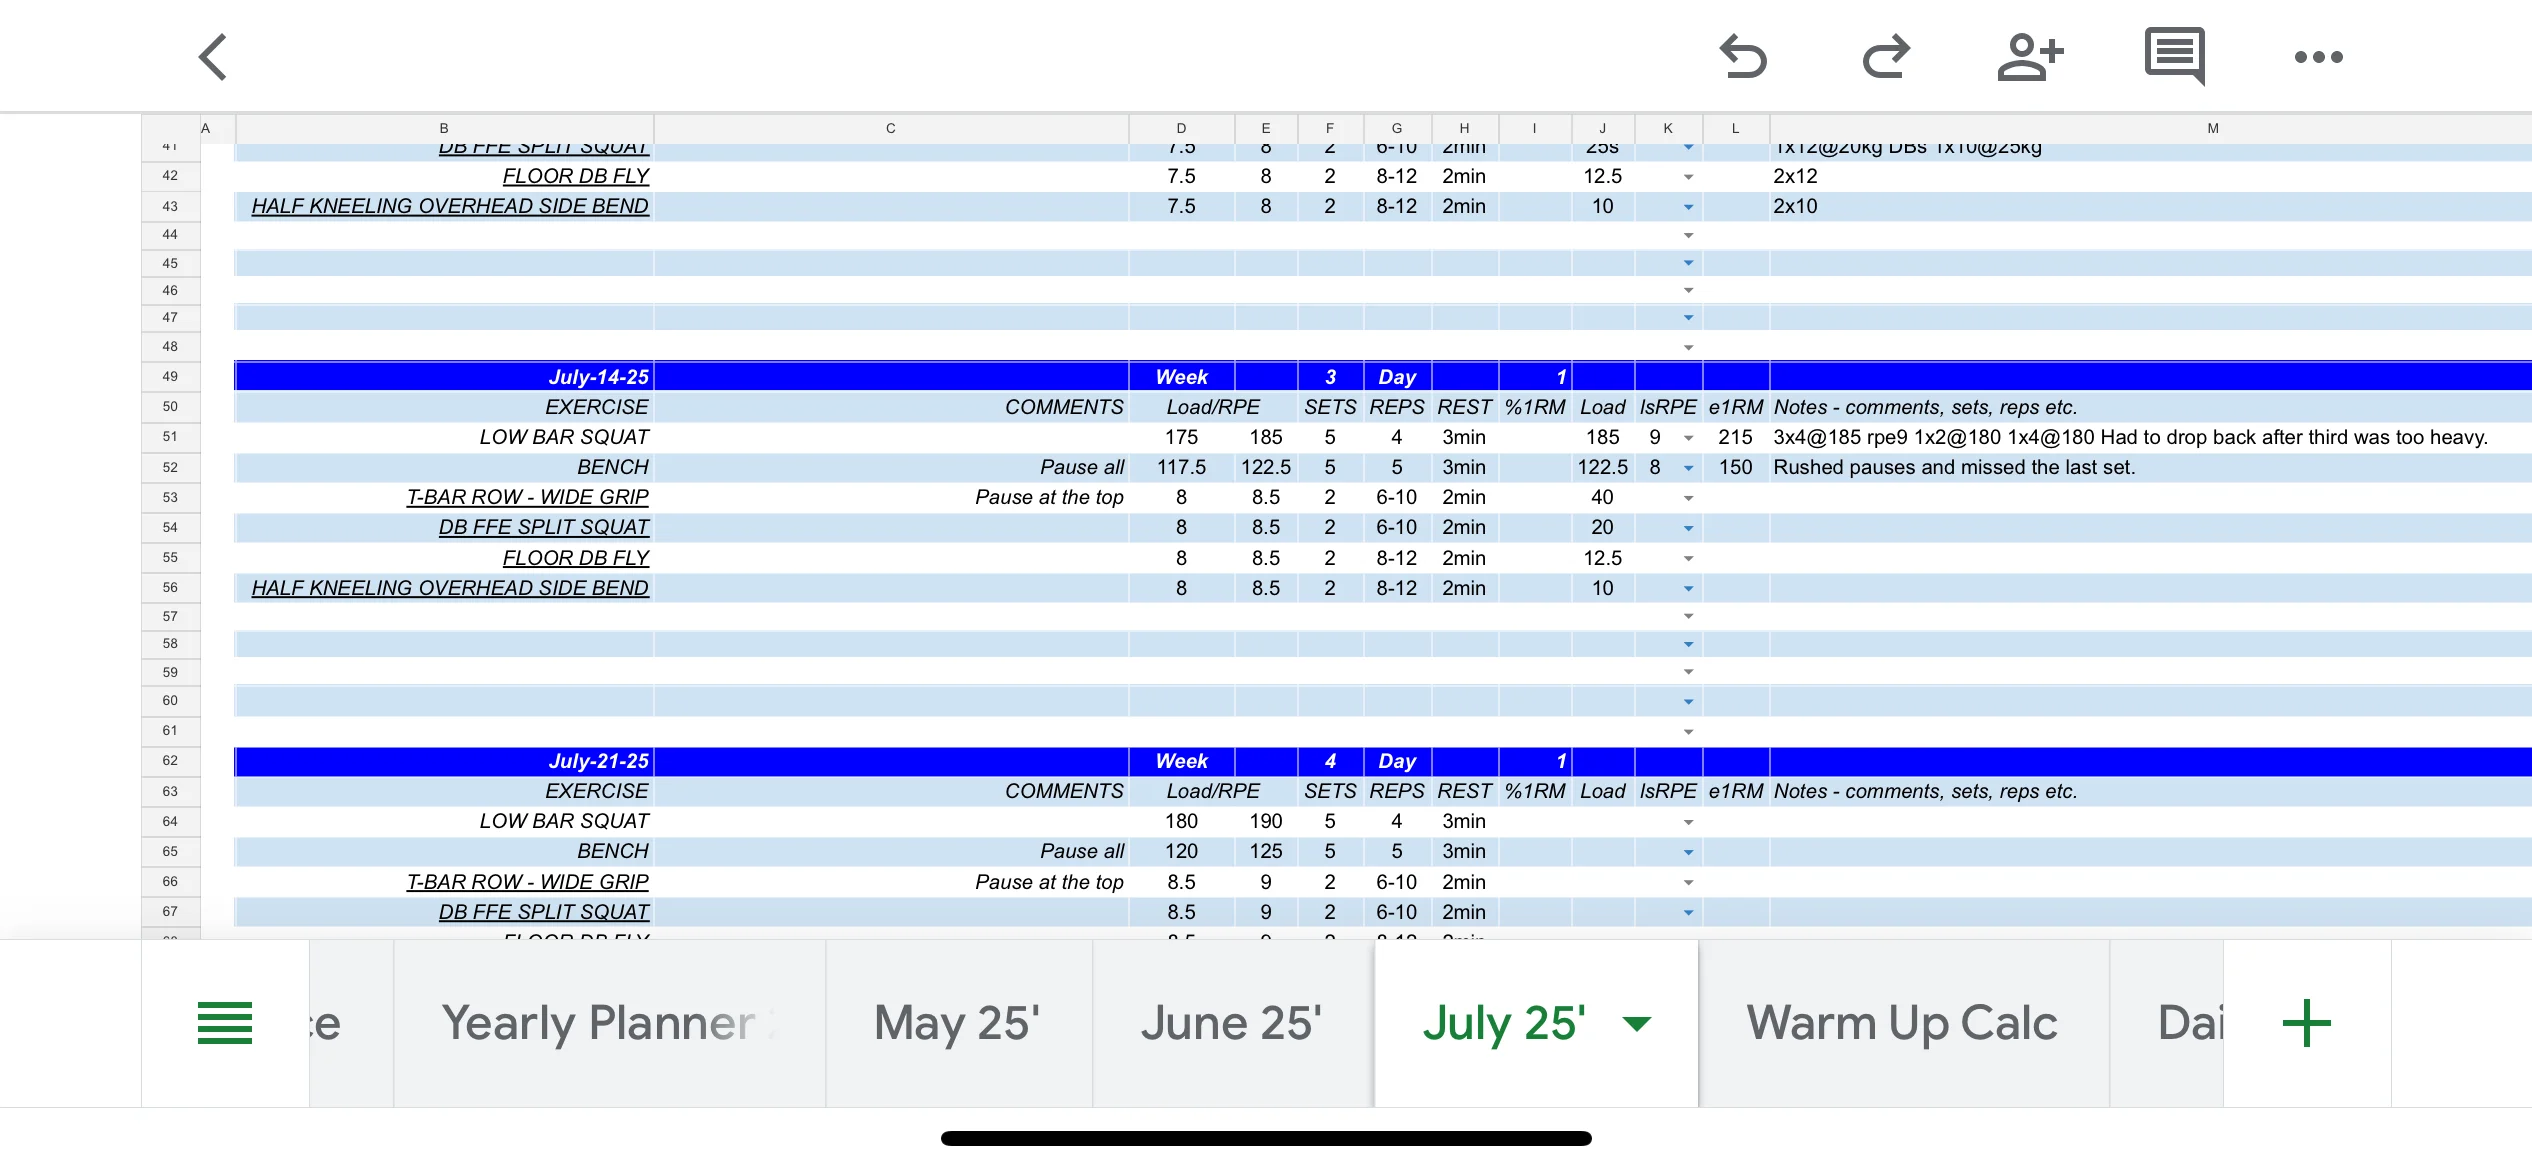
Task: Tap the back arrow icon
Action: point(213,57)
